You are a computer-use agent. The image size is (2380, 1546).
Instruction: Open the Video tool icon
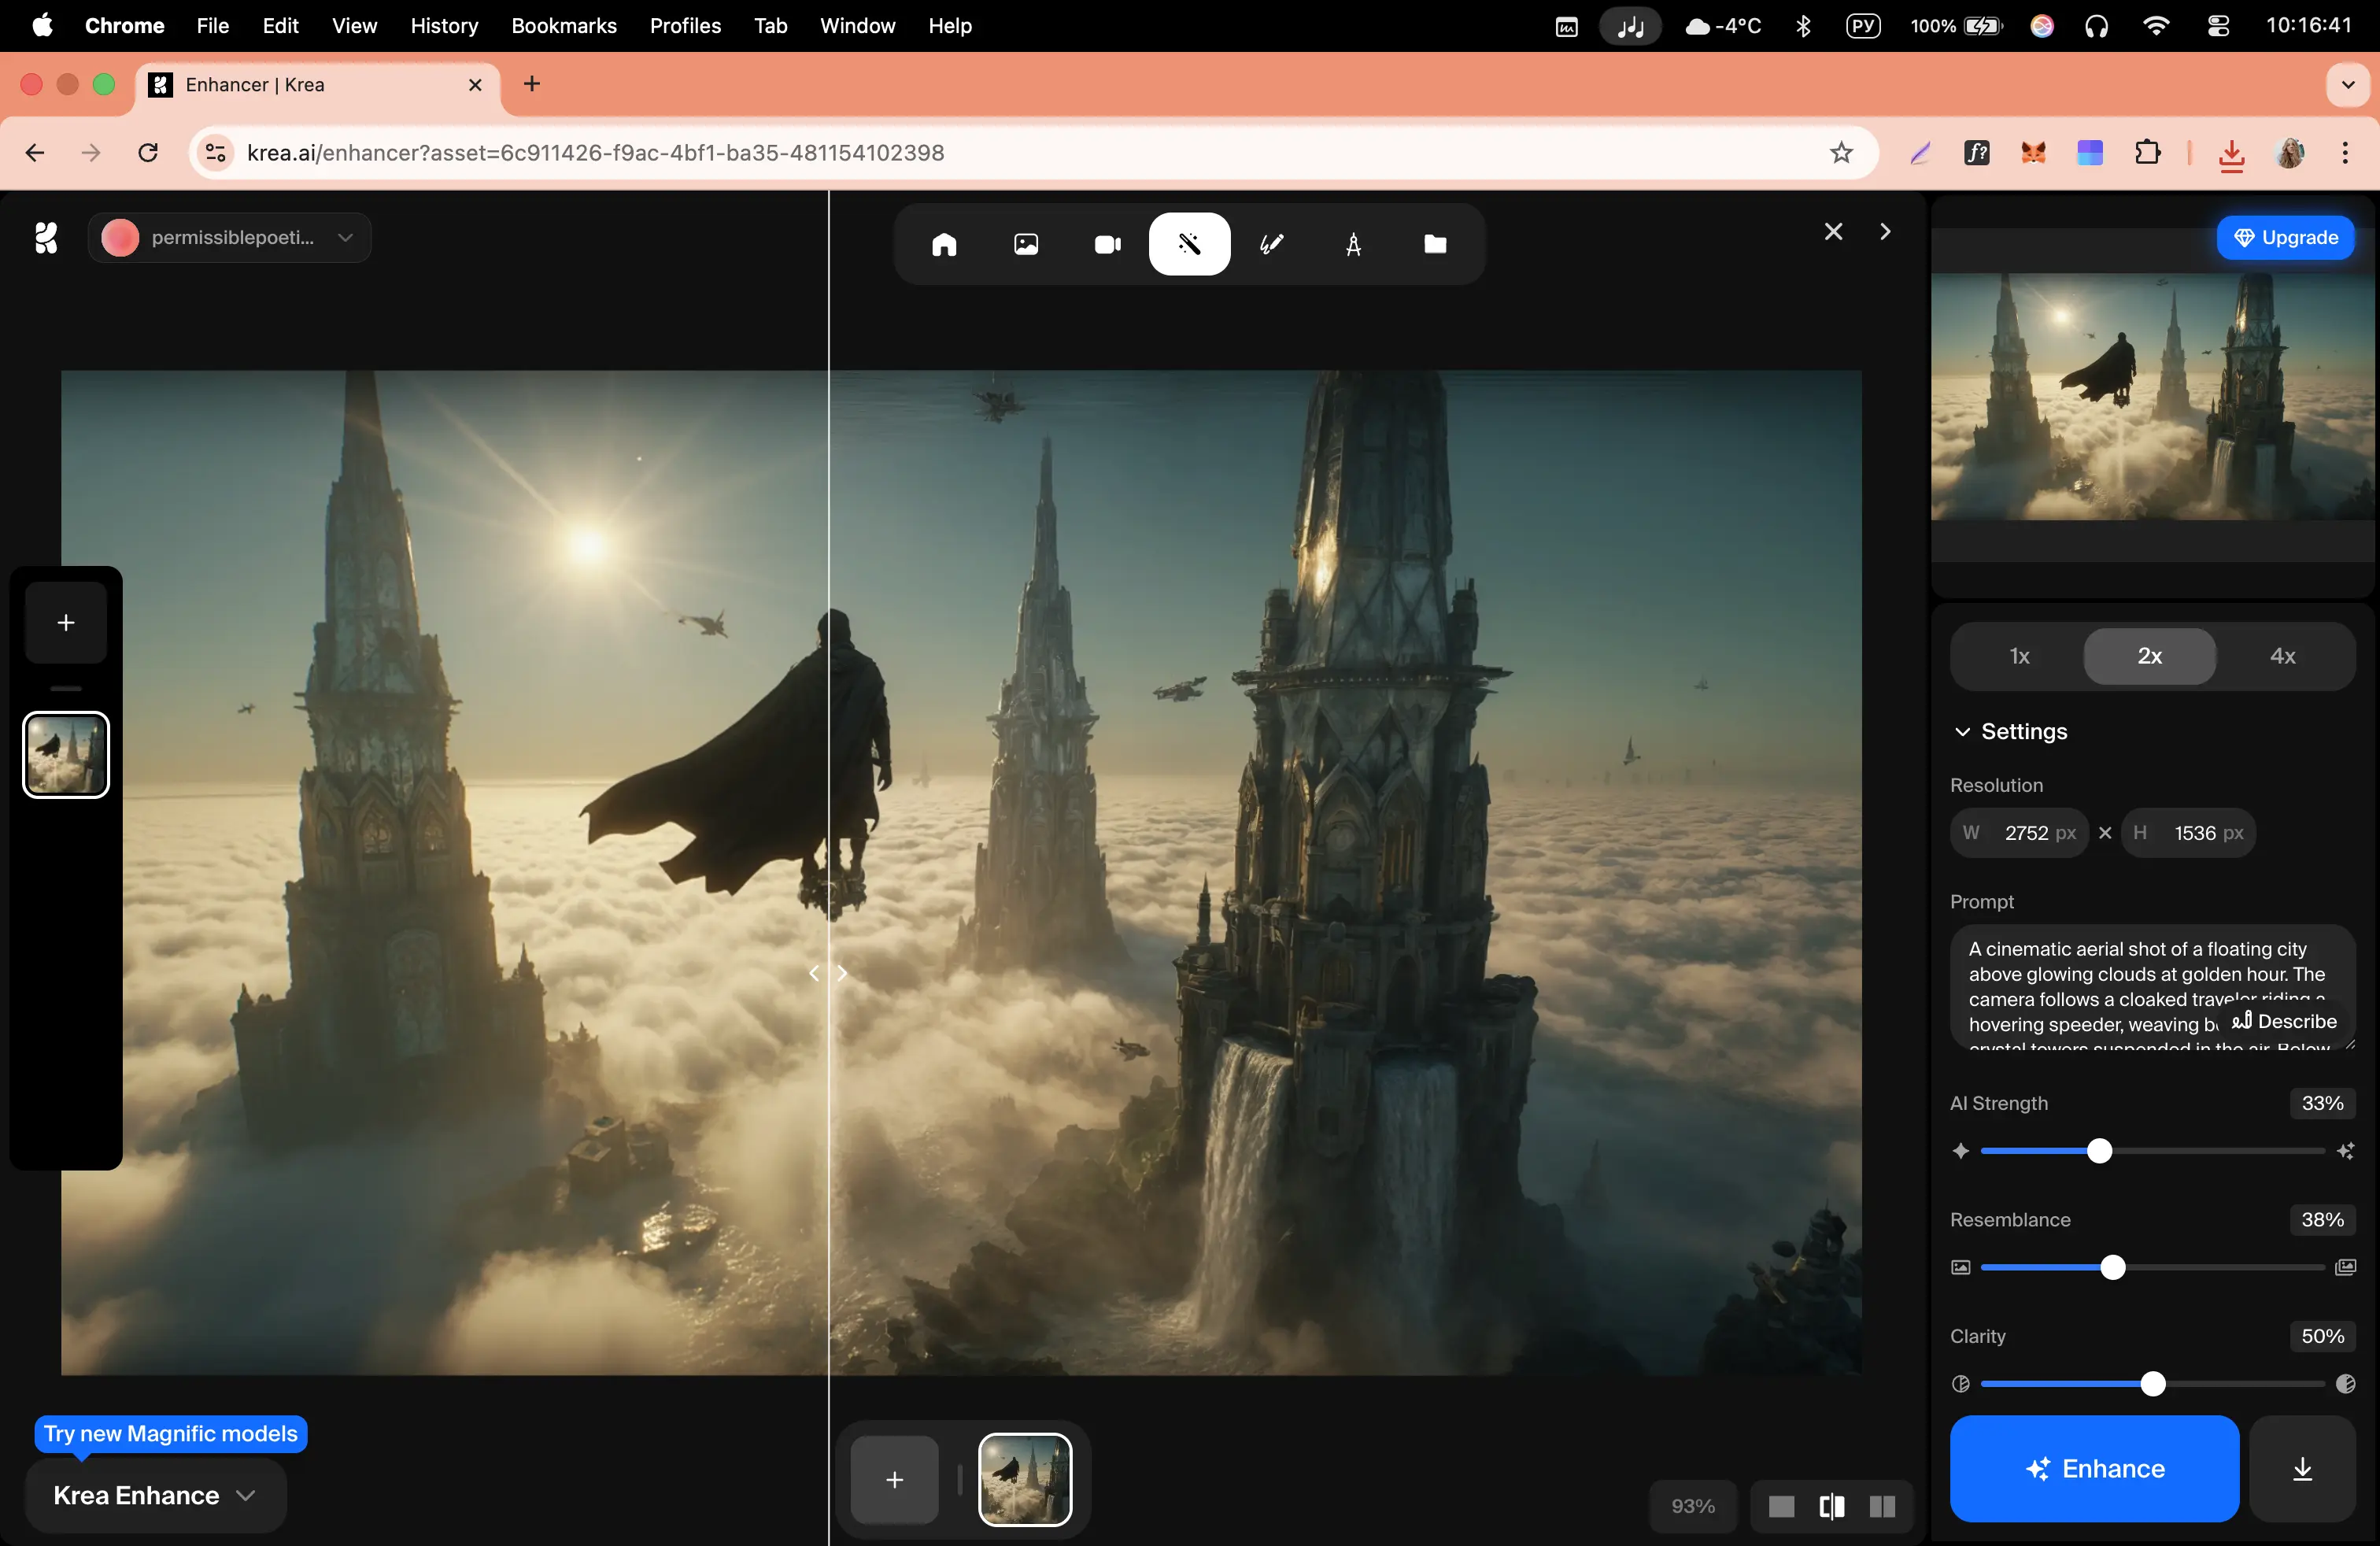click(1107, 244)
